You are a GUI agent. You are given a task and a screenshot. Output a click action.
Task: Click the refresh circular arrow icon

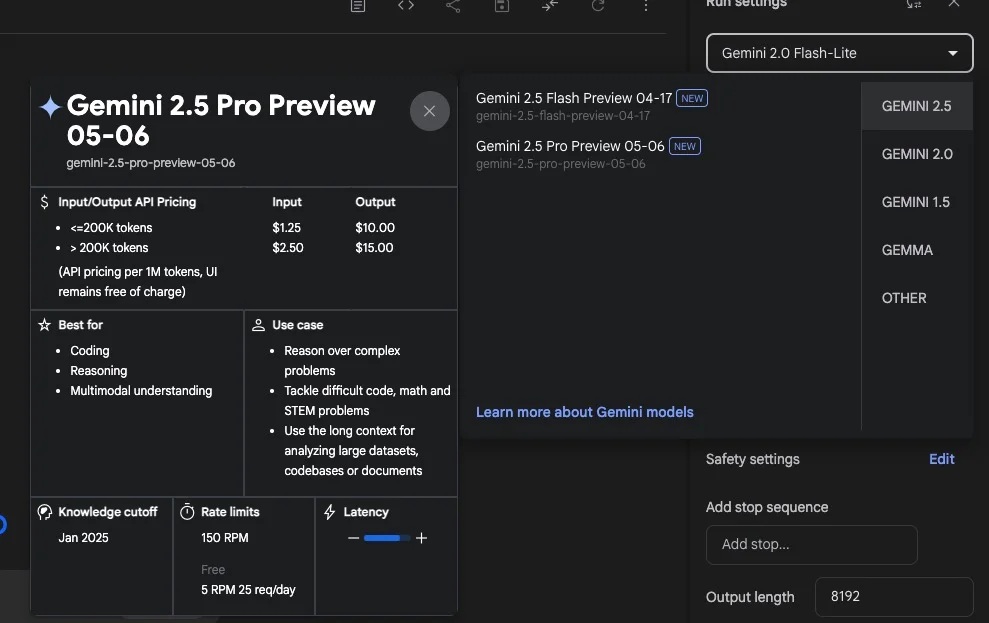[x=598, y=6]
